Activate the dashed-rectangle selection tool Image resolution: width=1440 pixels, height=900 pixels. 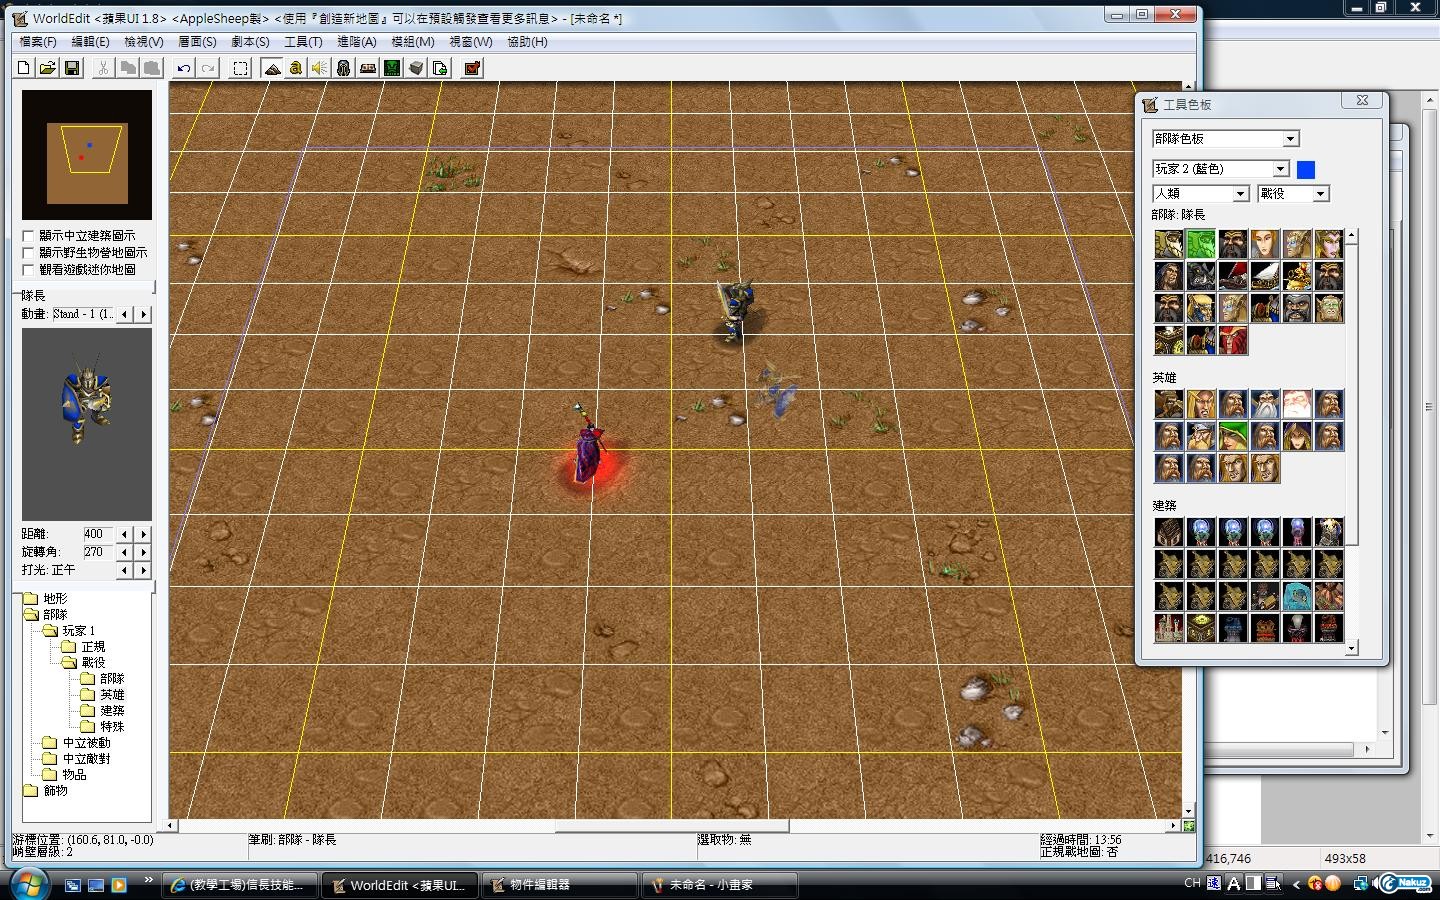(241, 68)
